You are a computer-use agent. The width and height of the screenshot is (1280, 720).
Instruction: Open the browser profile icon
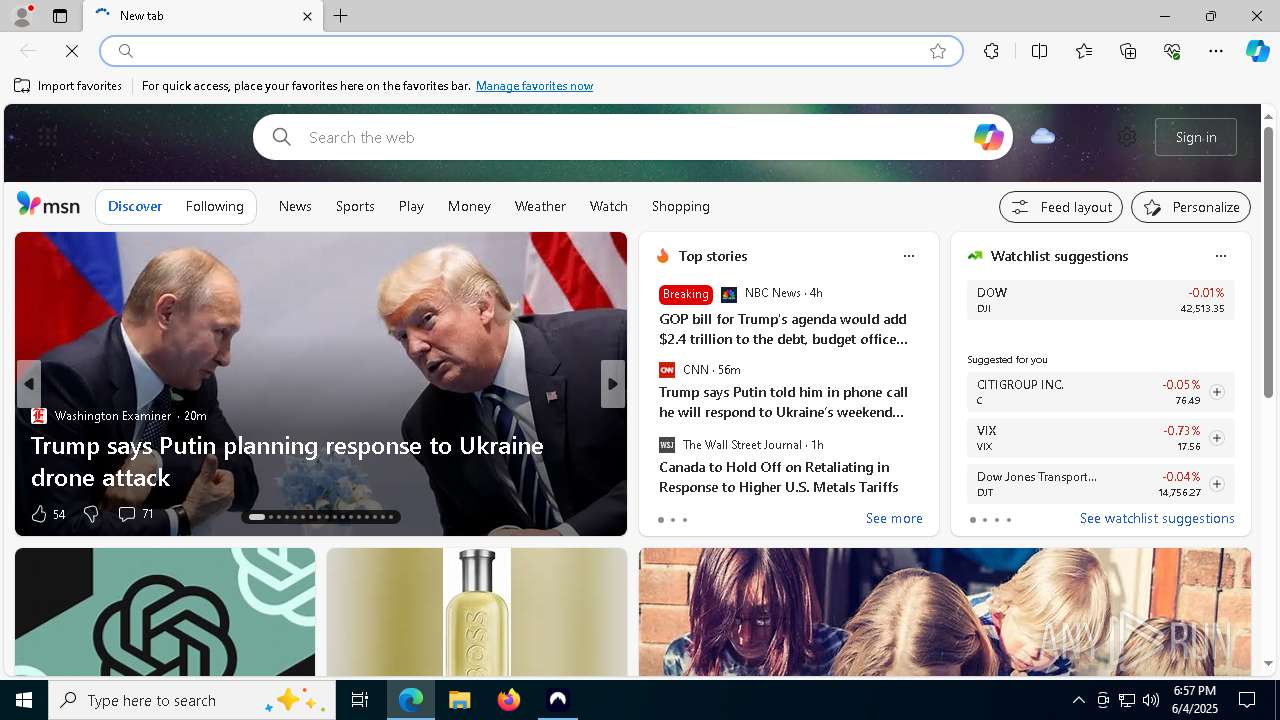pos(21,16)
